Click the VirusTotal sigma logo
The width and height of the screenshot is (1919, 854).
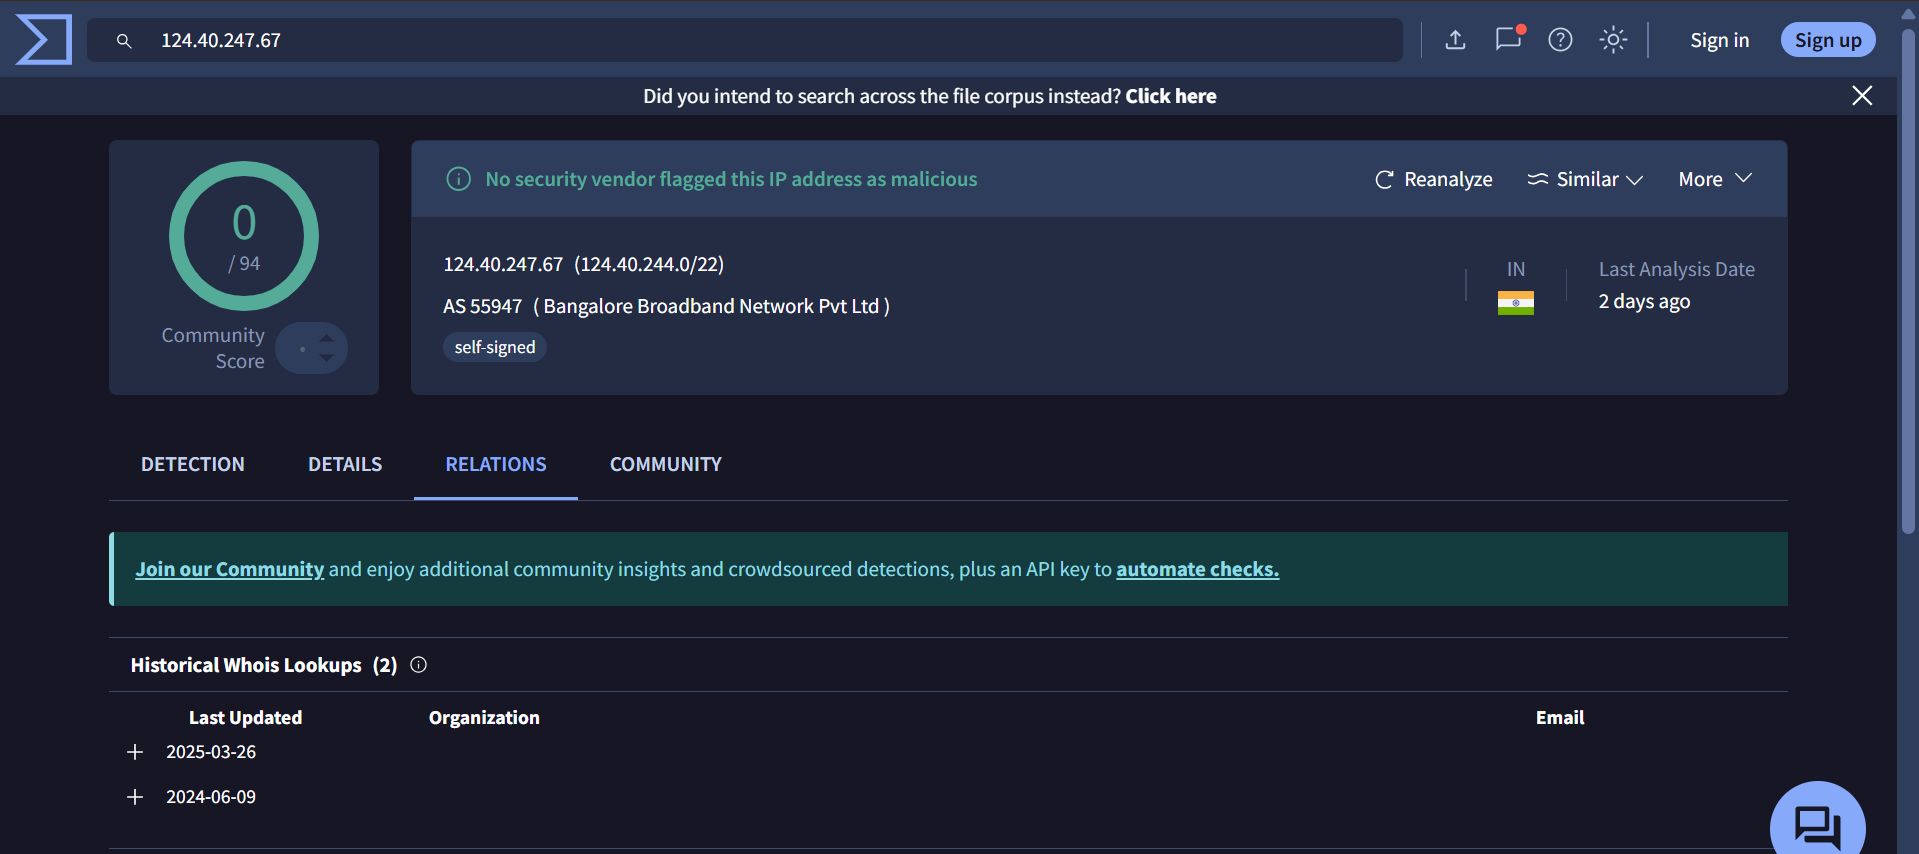44,40
